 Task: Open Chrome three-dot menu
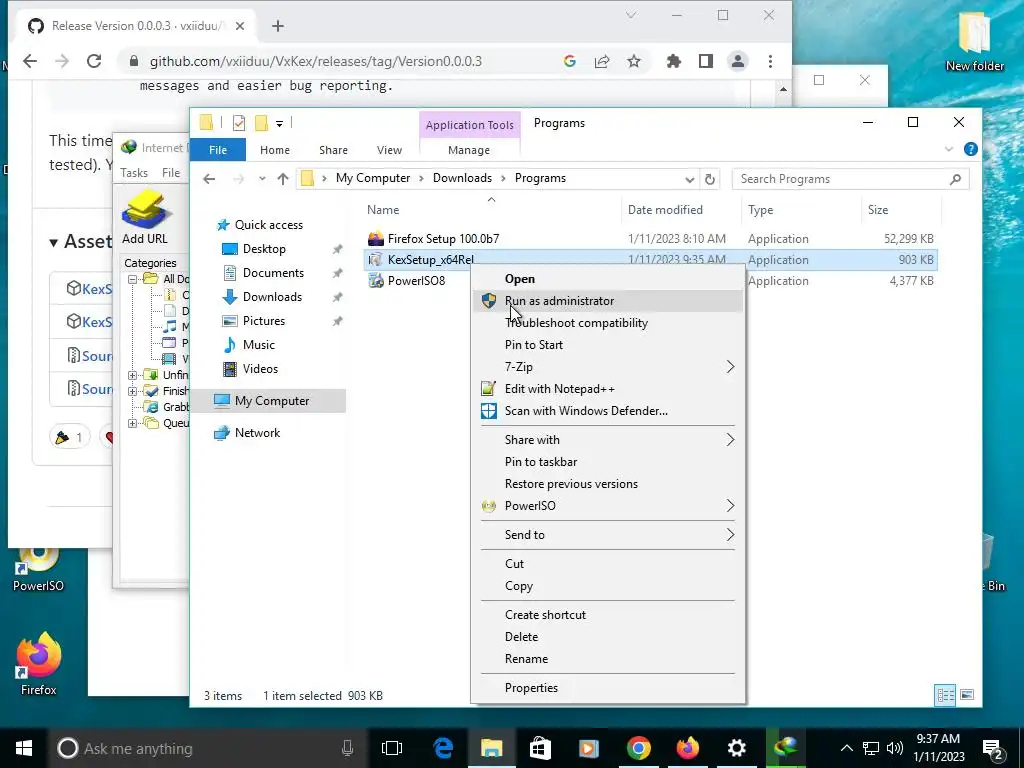coord(771,61)
